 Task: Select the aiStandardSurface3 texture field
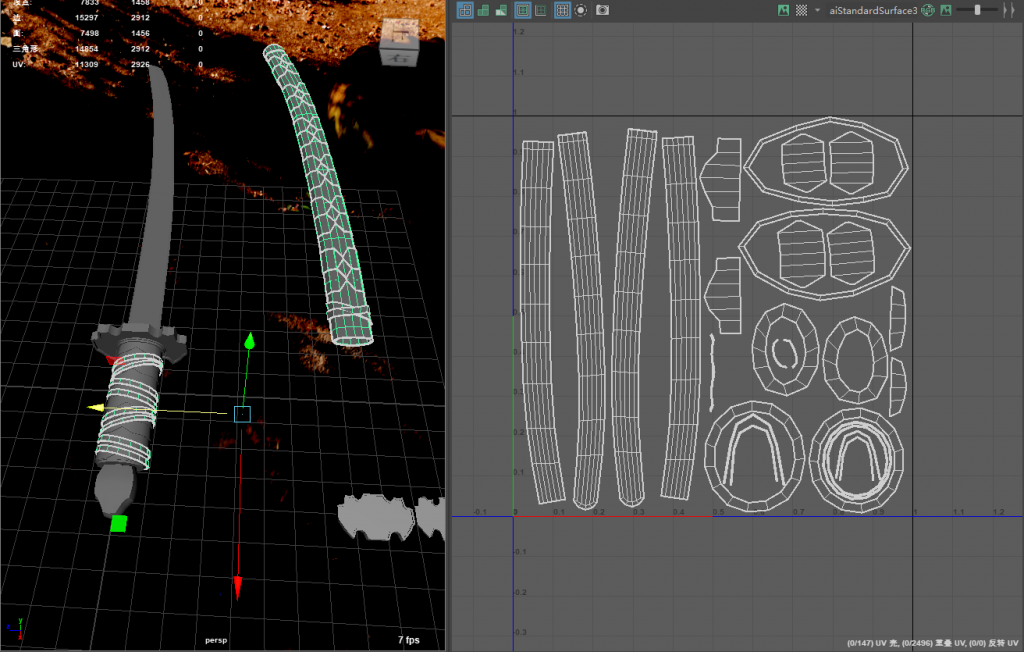pyautogui.click(x=872, y=10)
